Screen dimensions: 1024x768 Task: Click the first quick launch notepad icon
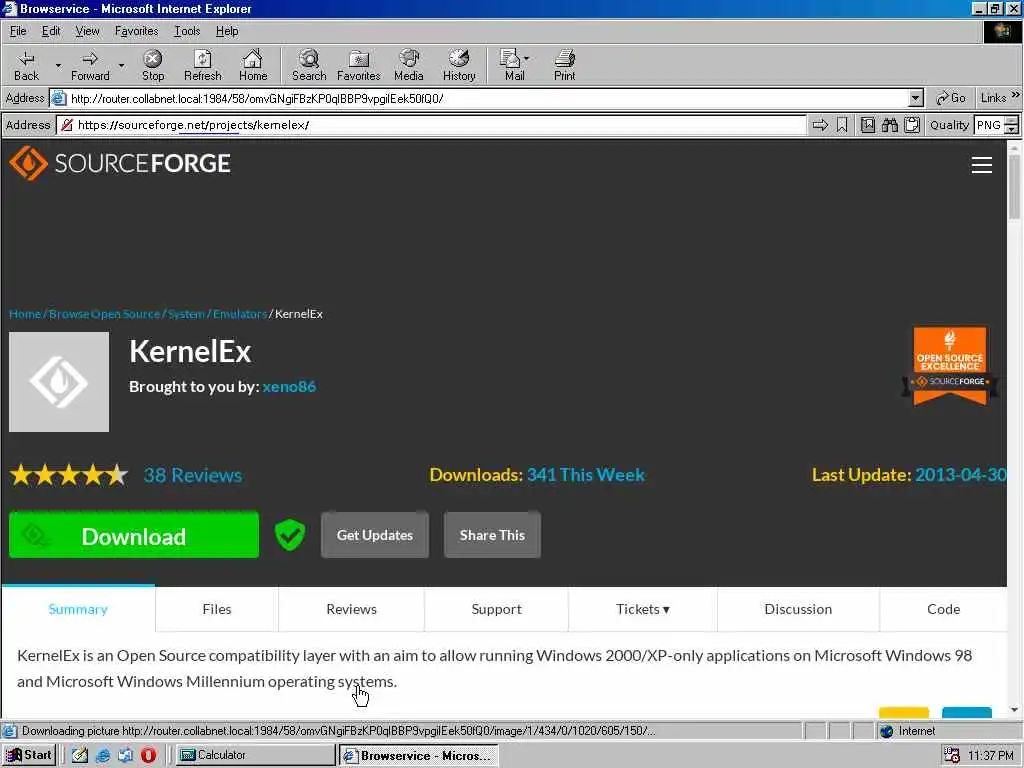[x=80, y=755]
